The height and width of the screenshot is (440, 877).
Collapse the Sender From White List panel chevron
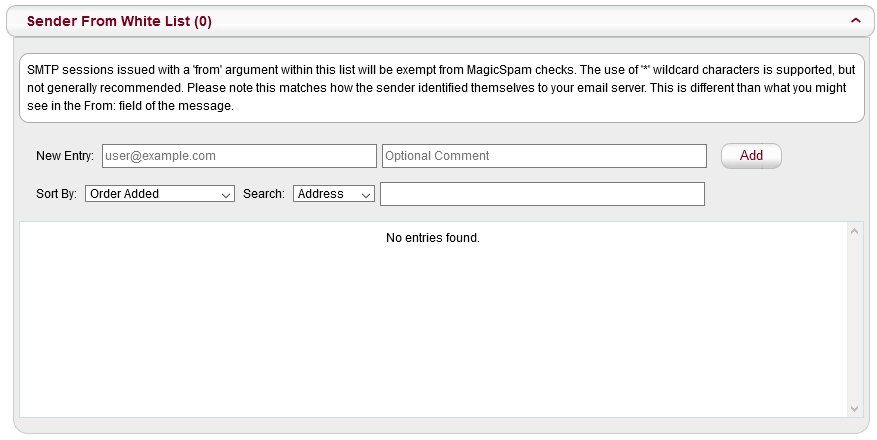click(855, 20)
